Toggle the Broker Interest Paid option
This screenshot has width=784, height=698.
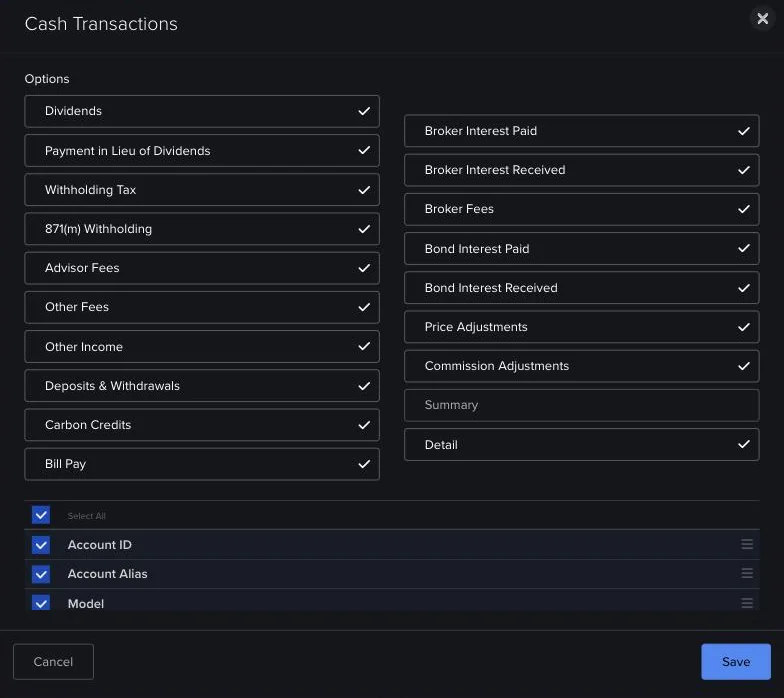[x=582, y=131]
